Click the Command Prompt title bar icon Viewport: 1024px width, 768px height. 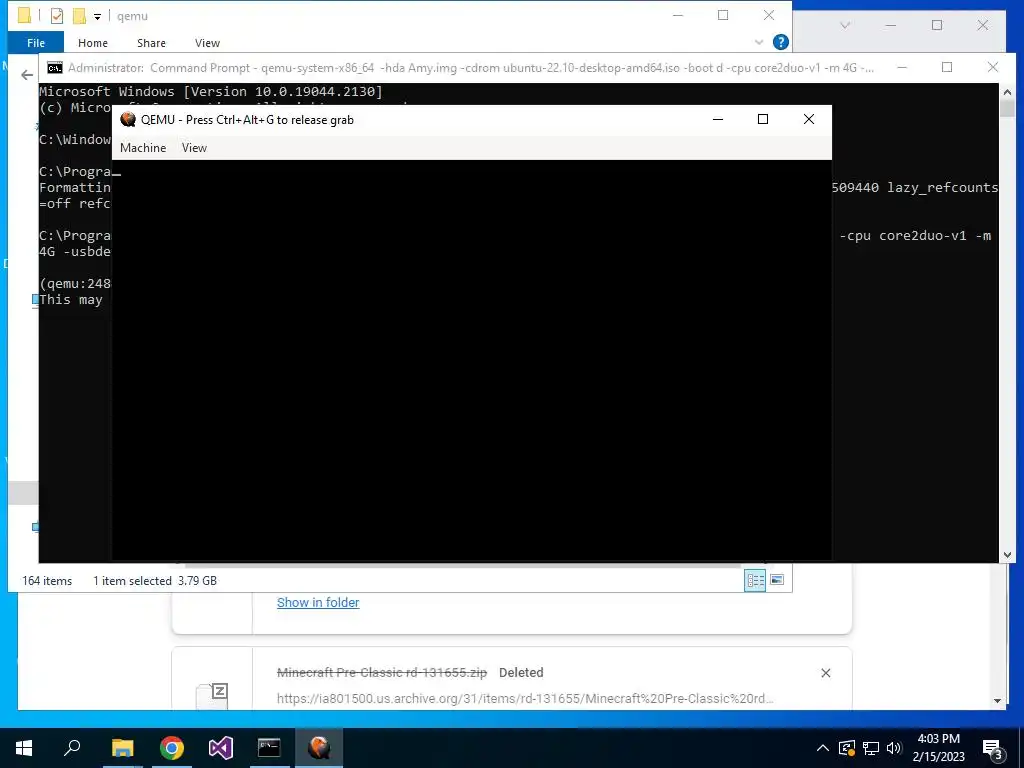click(55, 68)
